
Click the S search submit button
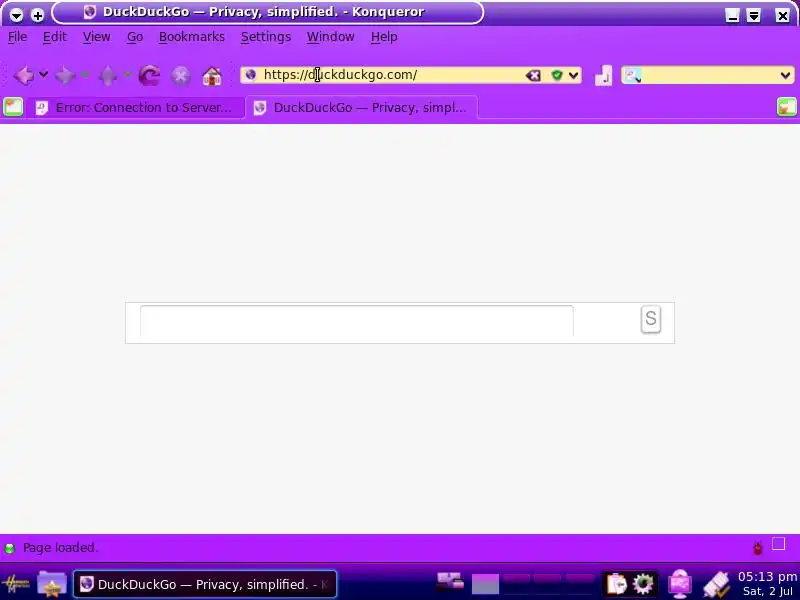click(651, 319)
